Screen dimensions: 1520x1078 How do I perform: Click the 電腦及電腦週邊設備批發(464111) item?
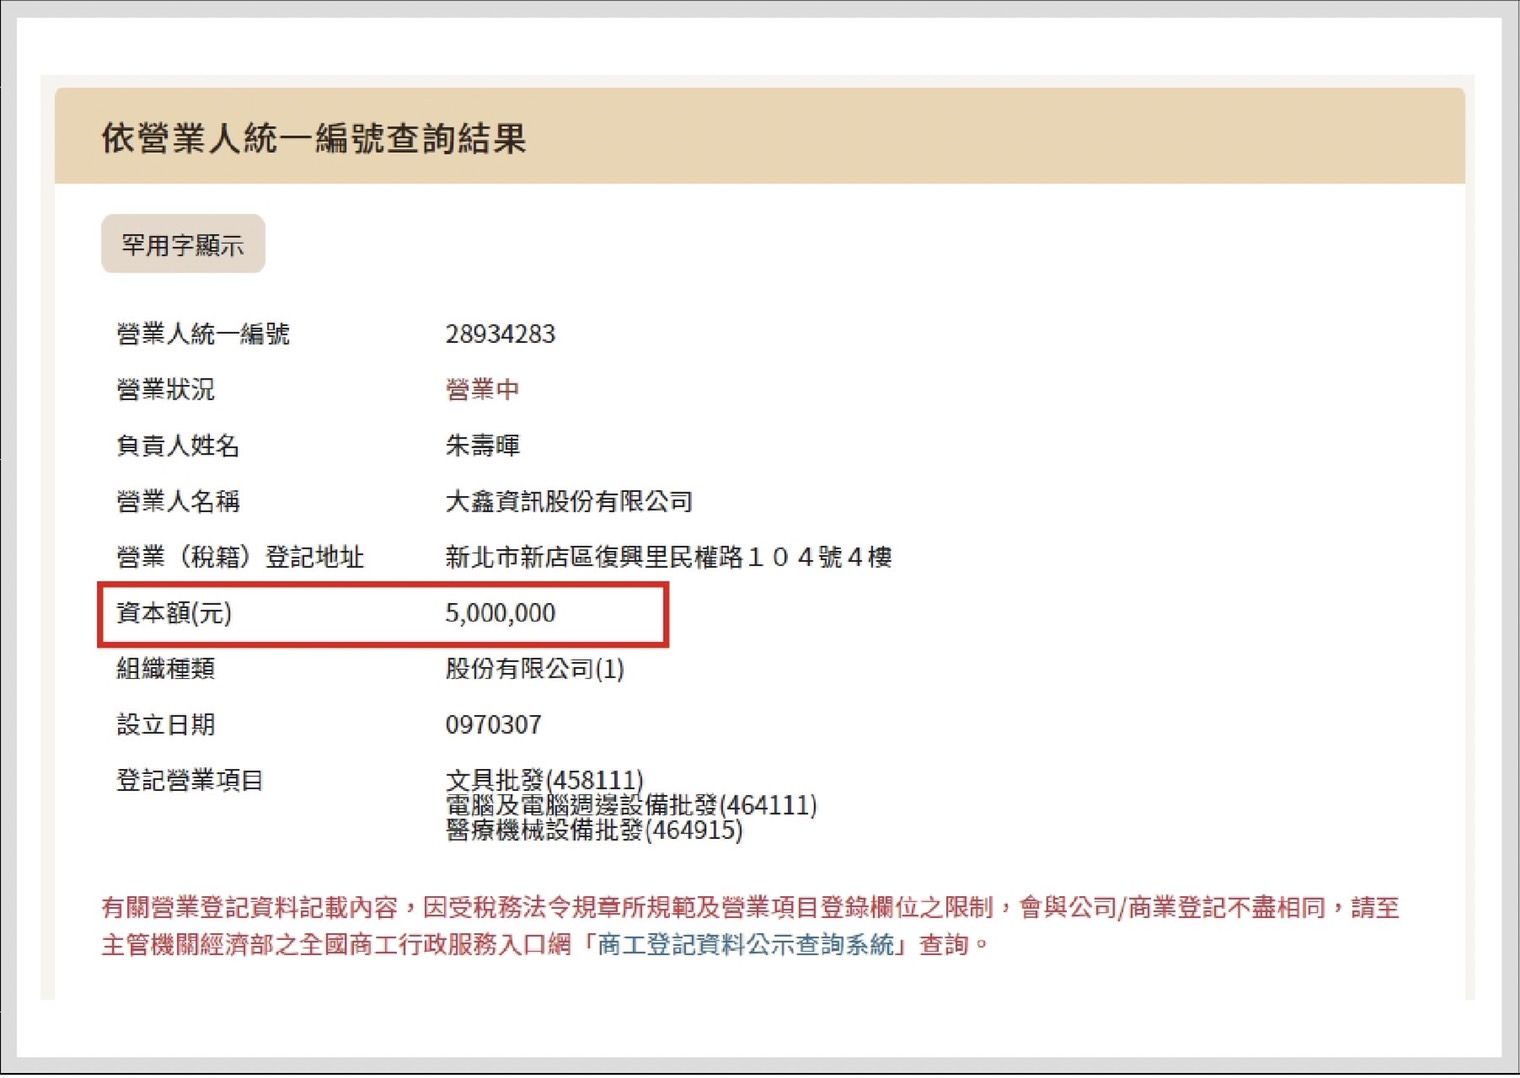(631, 805)
